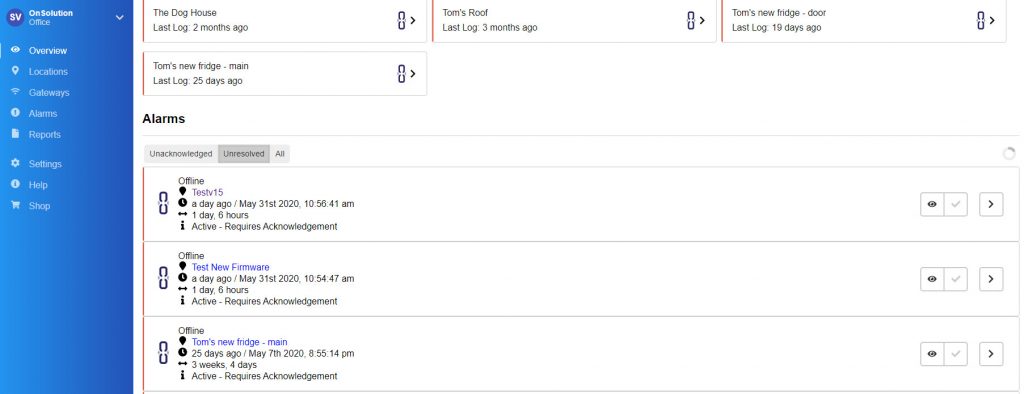Screen dimensions: 1024x394
Task: Select Tom's new fridge - door card
Action: click(863, 20)
